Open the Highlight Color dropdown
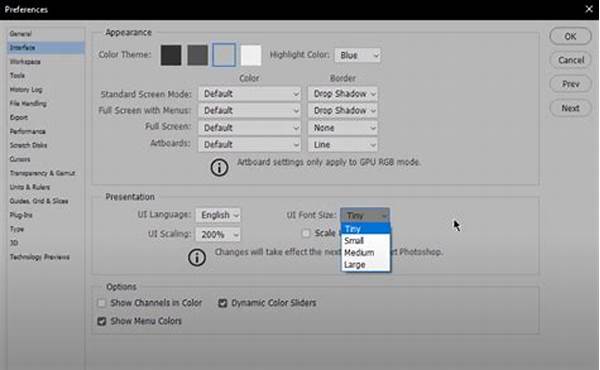The width and height of the screenshot is (600, 370). [x=357, y=55]
